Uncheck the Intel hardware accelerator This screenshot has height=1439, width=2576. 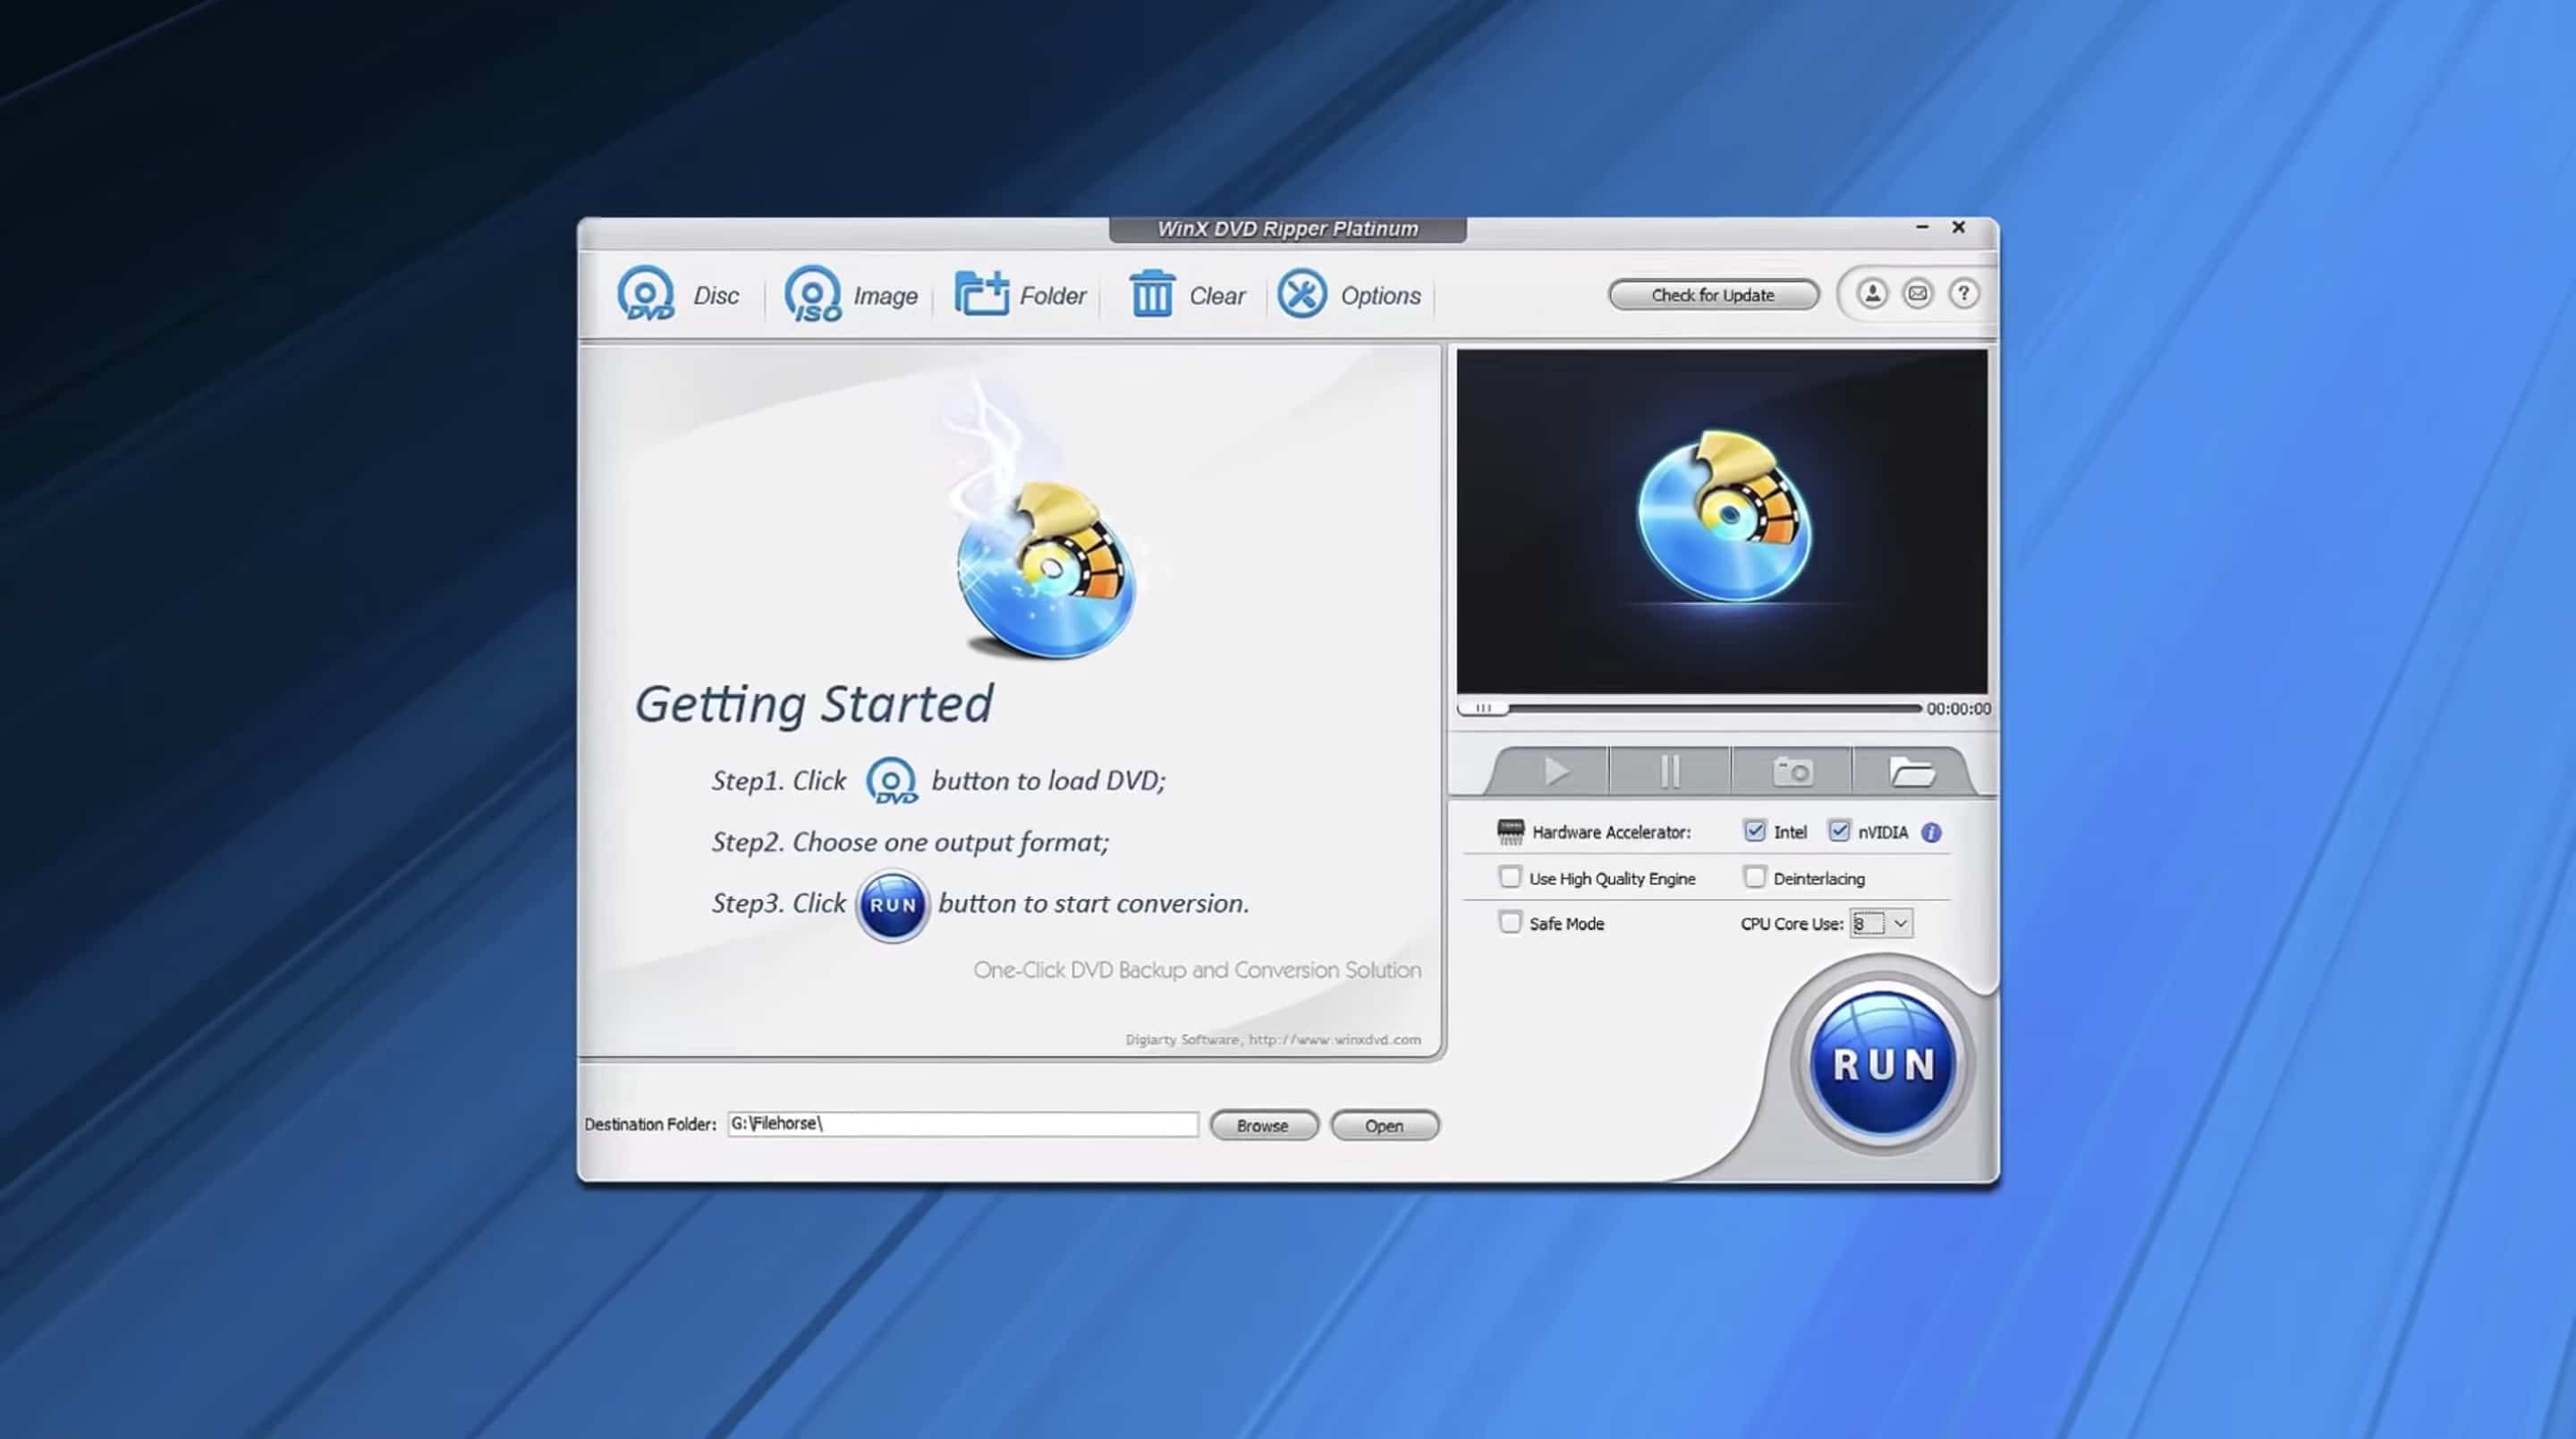pos(1754,831)
